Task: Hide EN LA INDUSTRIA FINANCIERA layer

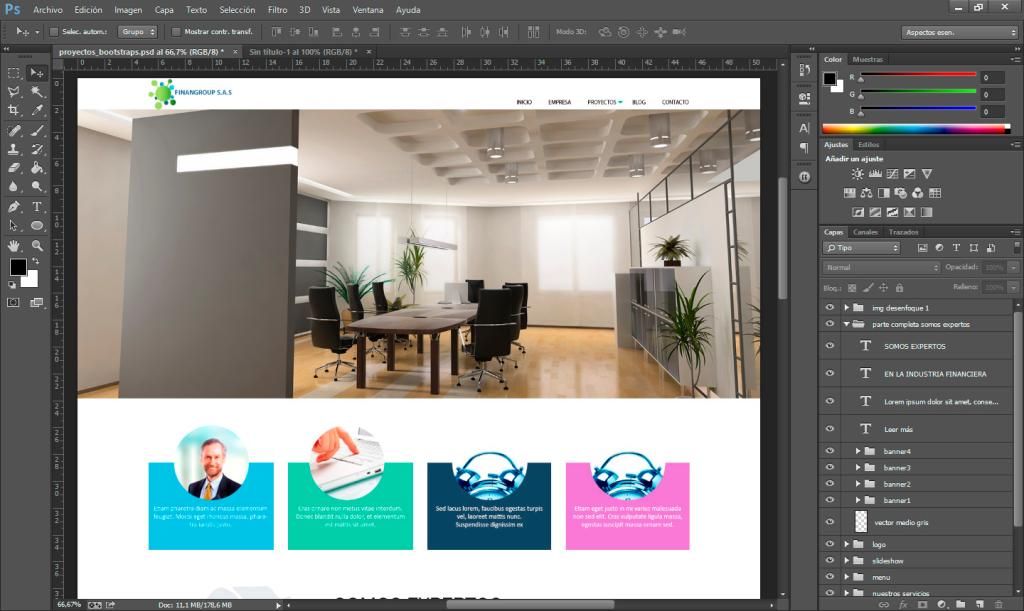Action: coord(829,373)
